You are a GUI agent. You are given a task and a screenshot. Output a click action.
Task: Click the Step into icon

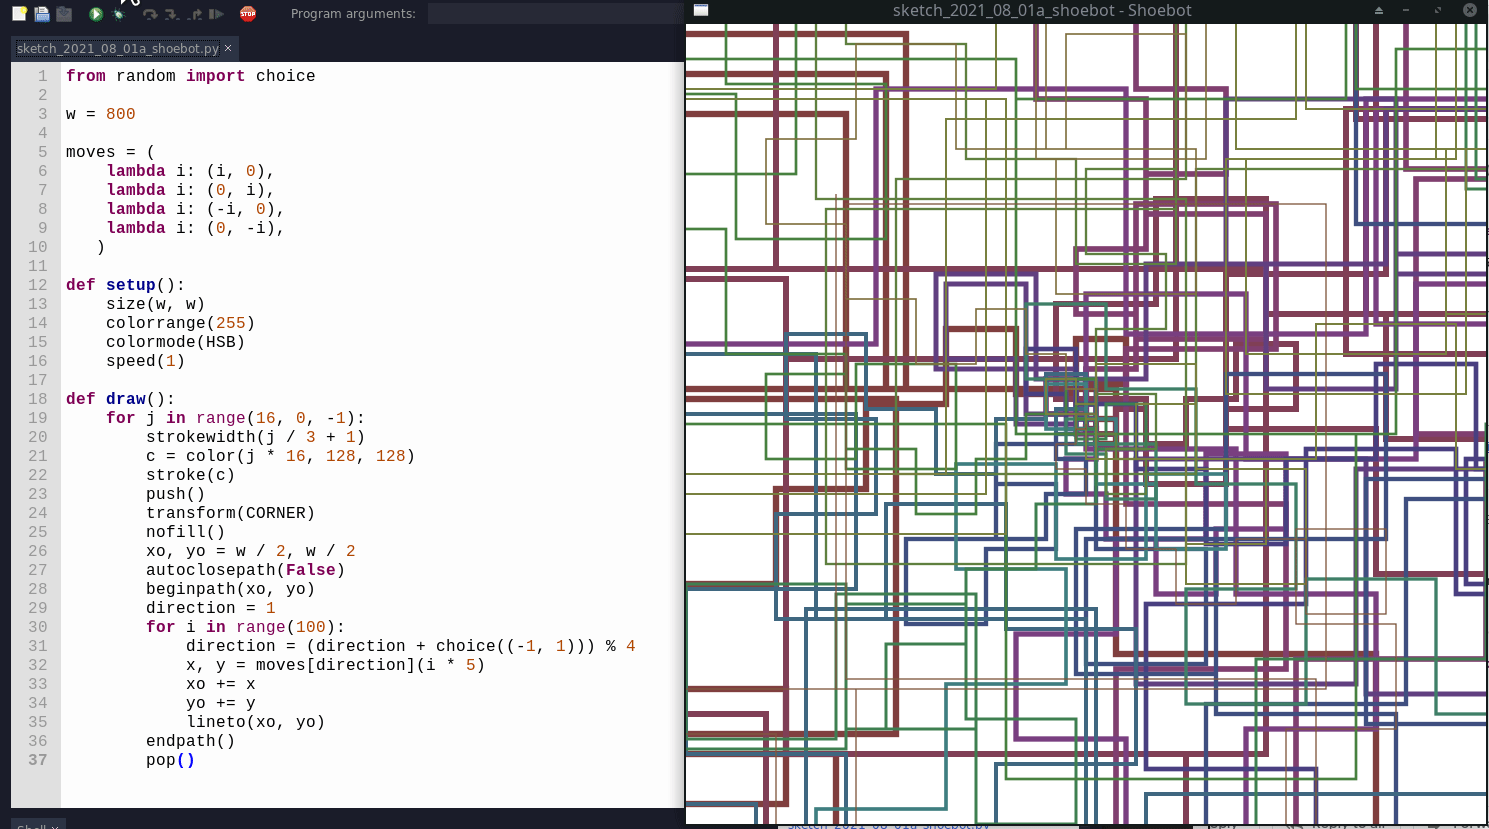click(172, 14)
